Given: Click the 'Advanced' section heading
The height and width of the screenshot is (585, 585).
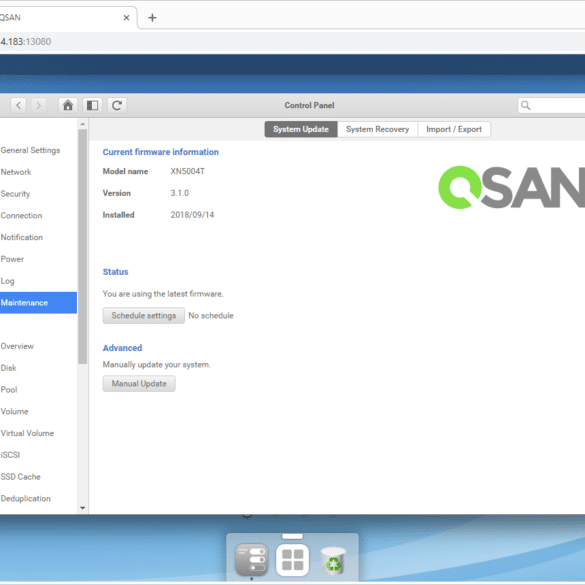Looking at the screenshot, I should click(x=122, y=348).
